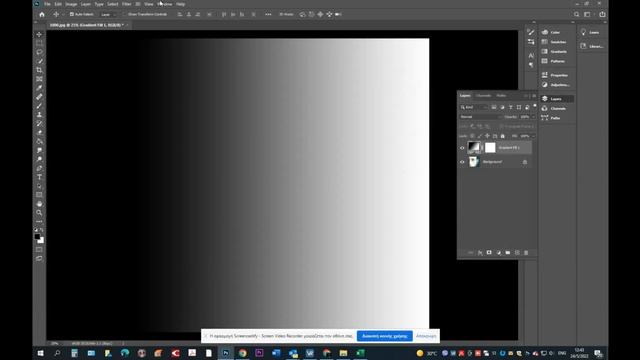The image size is (640, 360).
Task: Toggle lock all padlock in Layers panel
Action: (503, 136)
